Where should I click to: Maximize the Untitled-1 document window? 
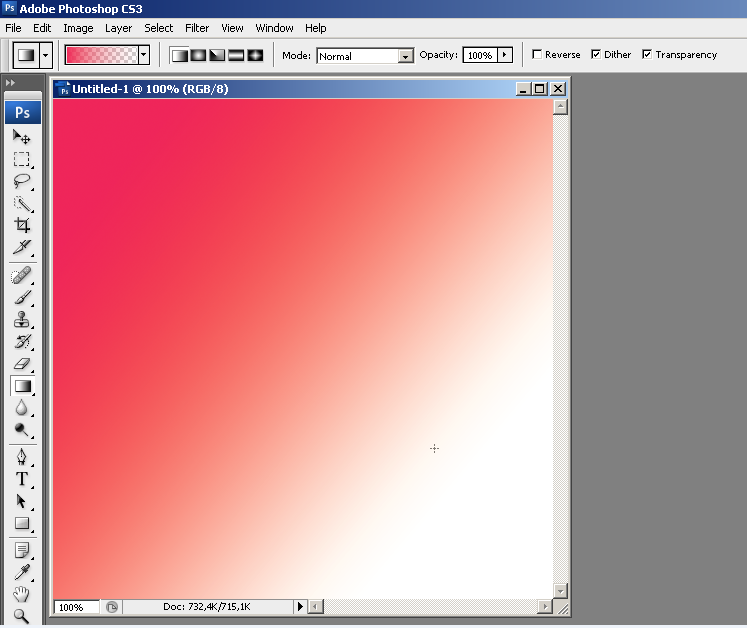click(x=540, y=89)
